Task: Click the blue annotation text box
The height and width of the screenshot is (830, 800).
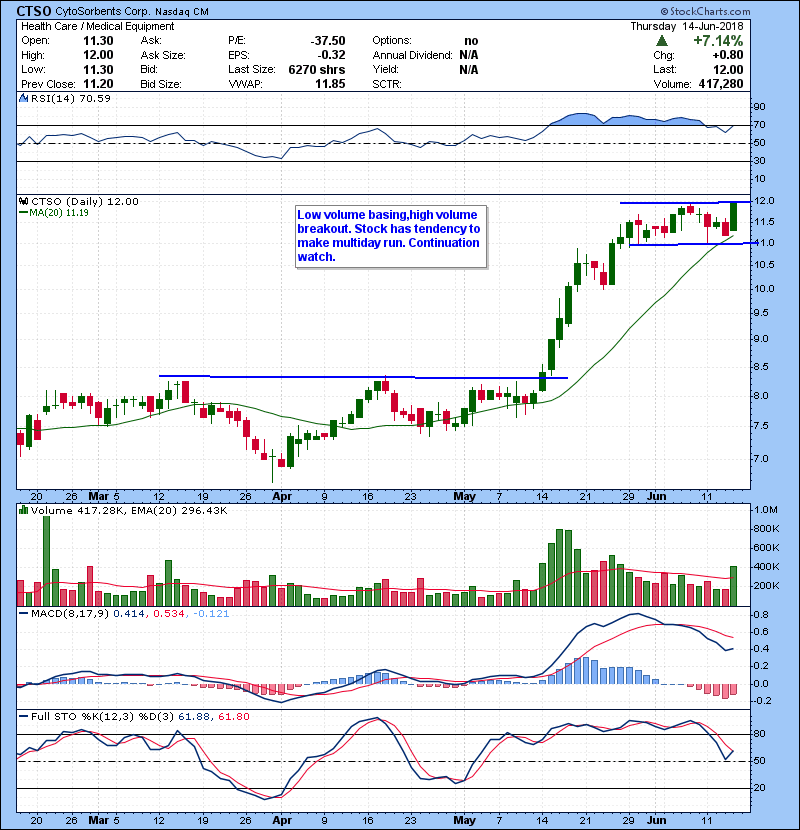Action: (x=391, y=237)
